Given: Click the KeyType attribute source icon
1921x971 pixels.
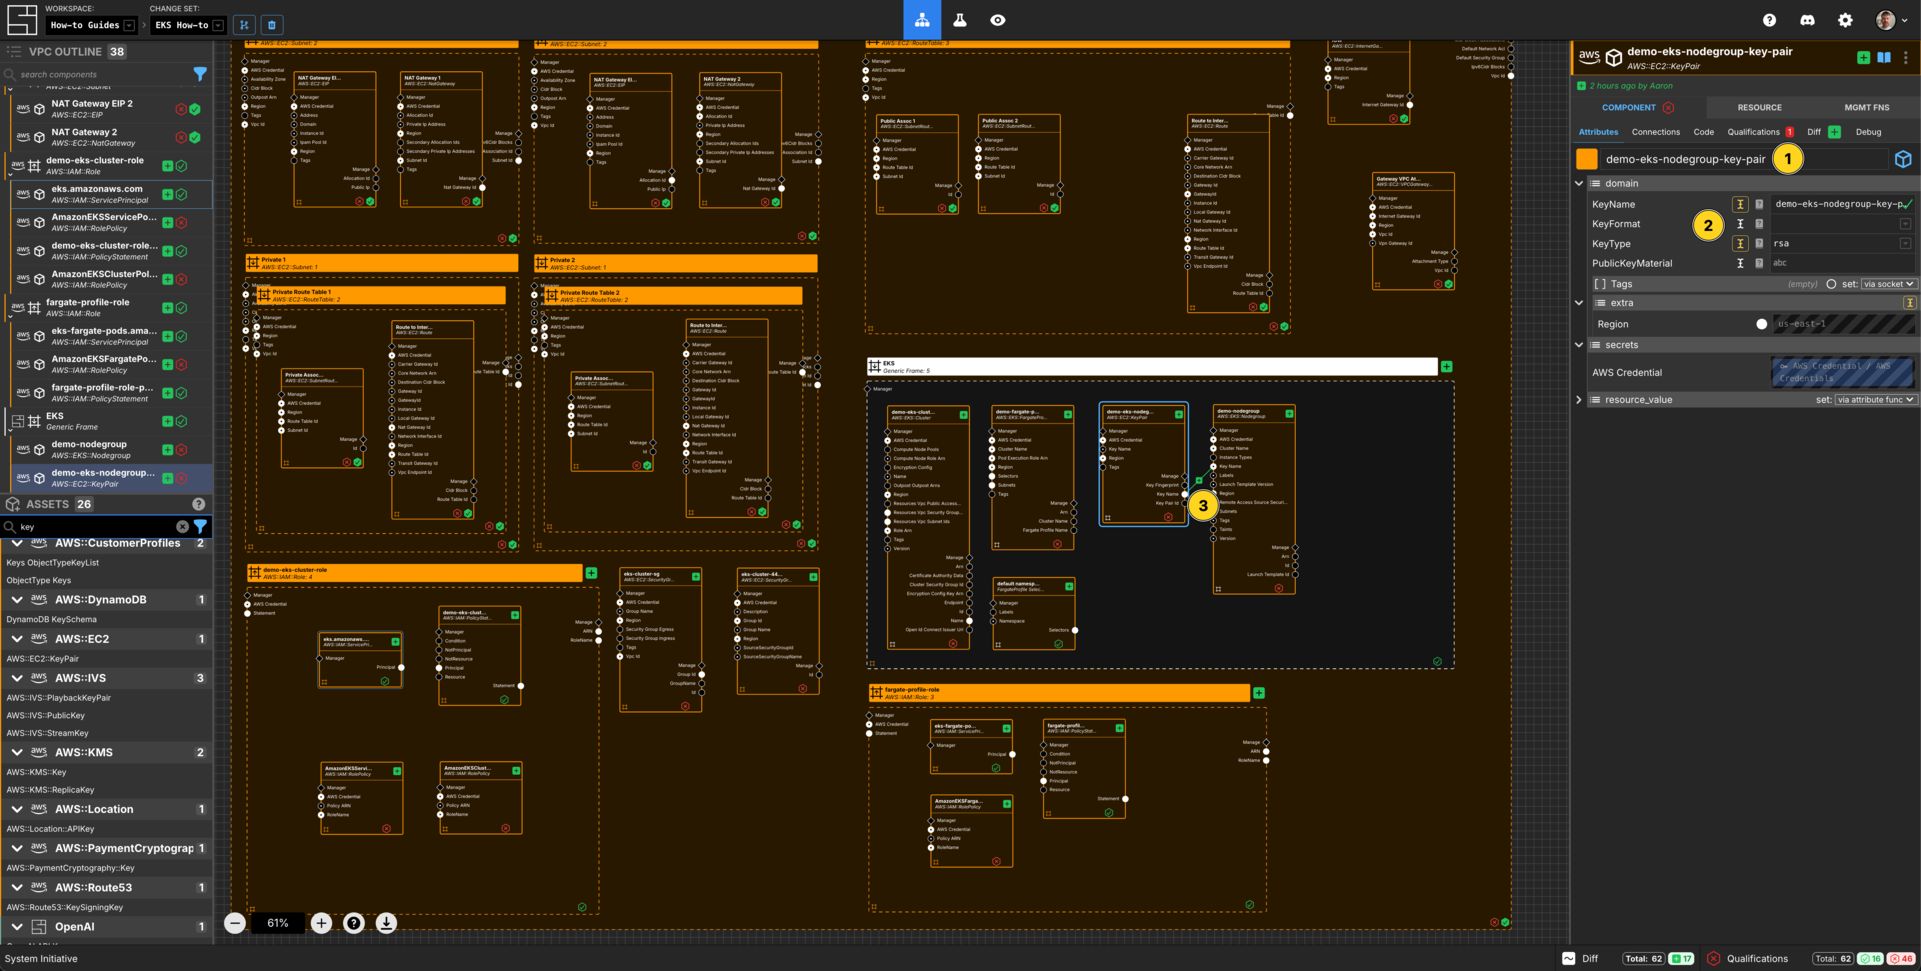Looking at the screenshot, I should point(1740,243).
